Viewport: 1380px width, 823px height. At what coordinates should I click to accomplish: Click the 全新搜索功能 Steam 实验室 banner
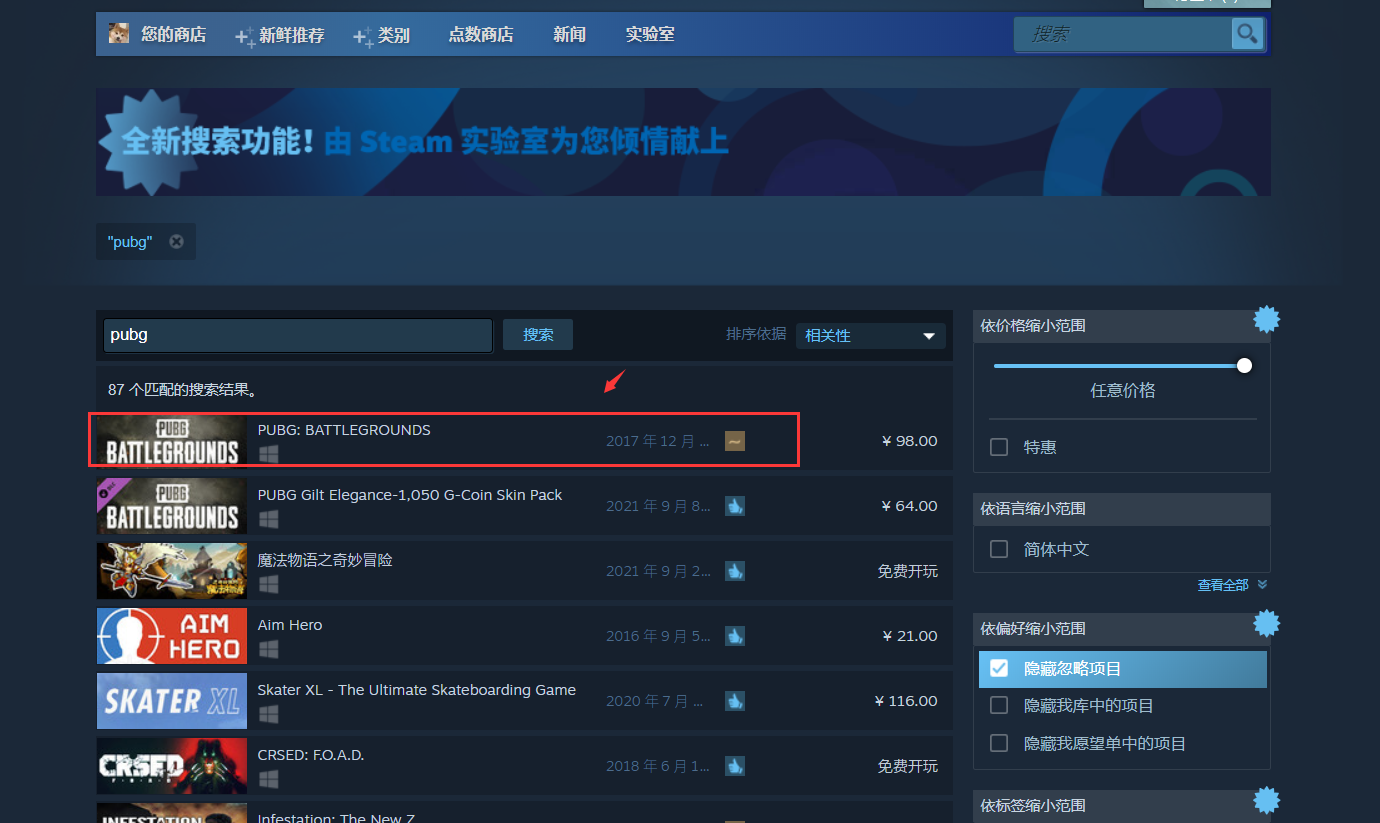683,142
